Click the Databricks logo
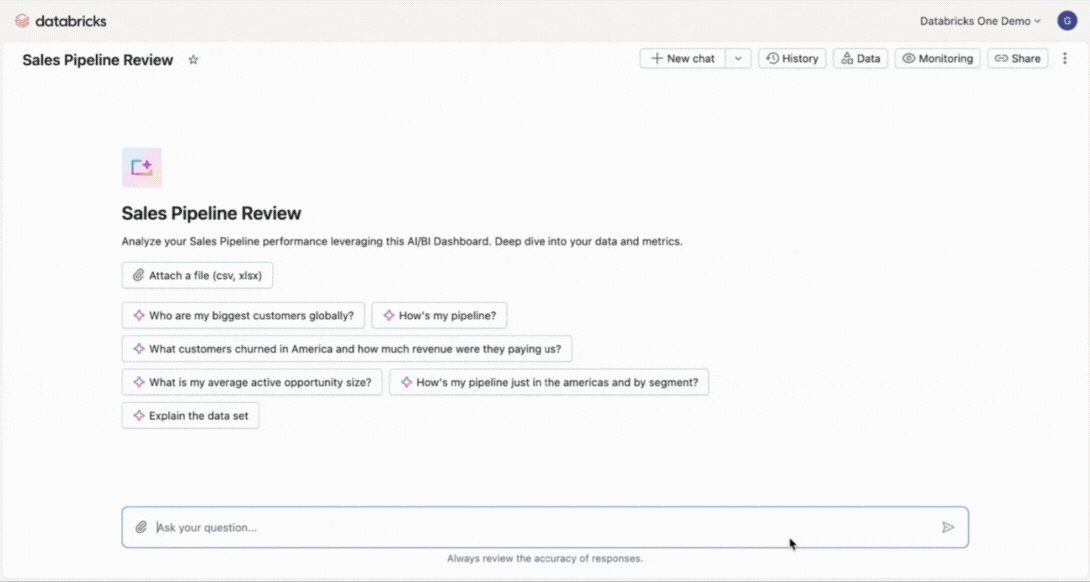This screenshot has width=1090, height=582. 60,21
